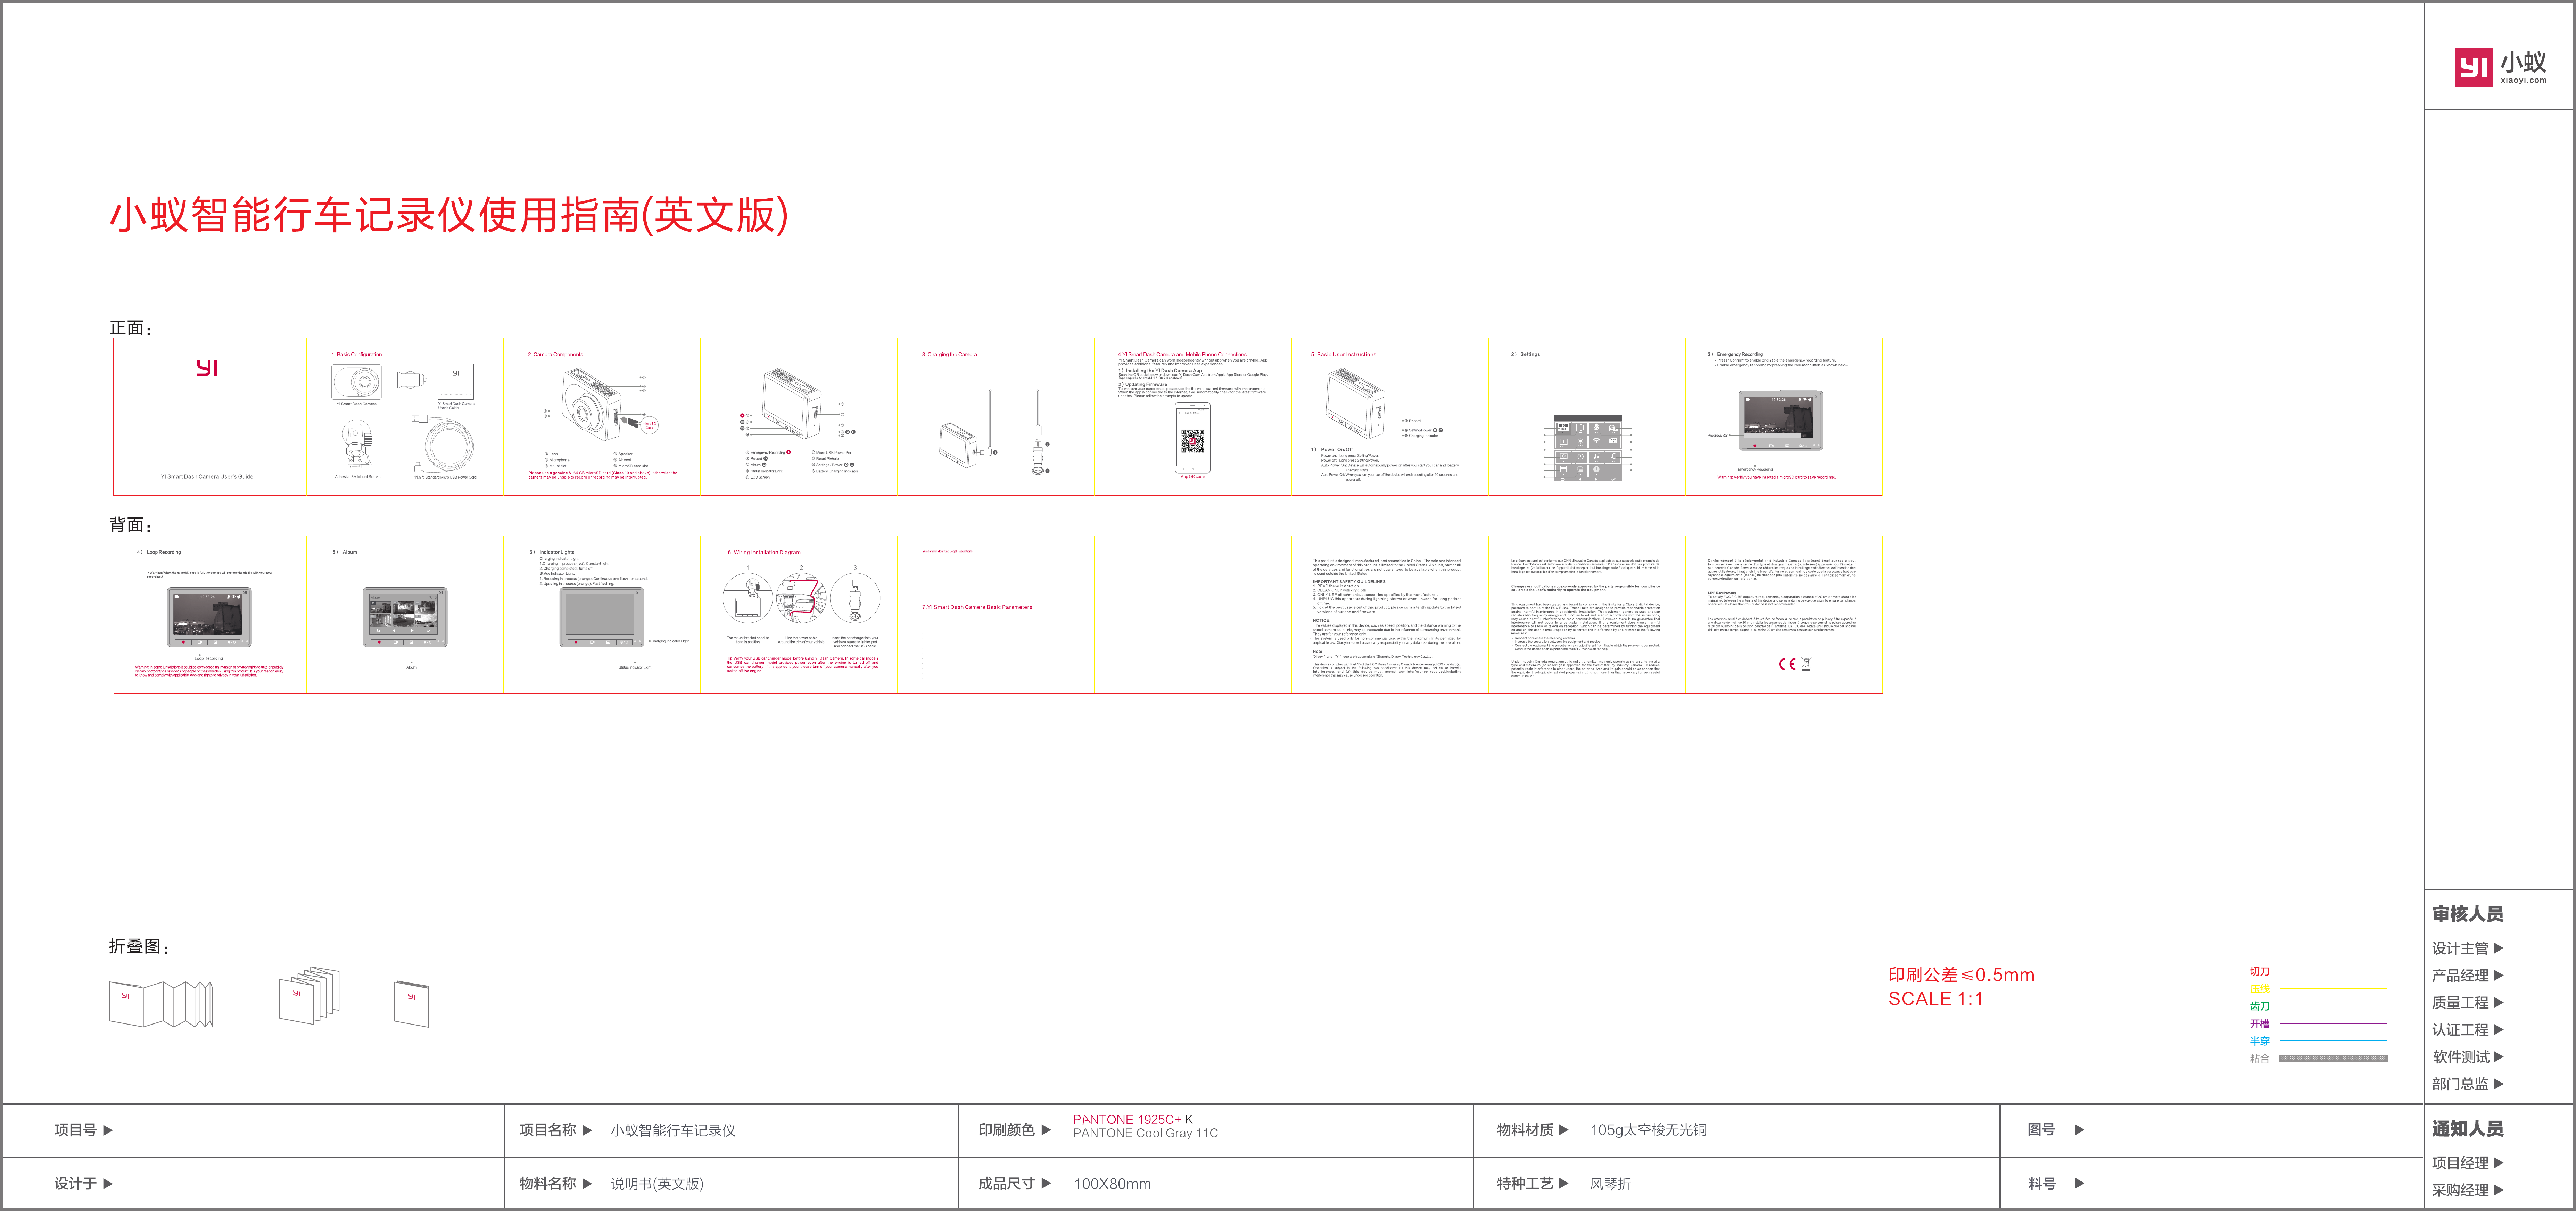Click the arrow next to 项目号
Viewport: 2576px width, 1211px height.
[x=108, y=1130]
